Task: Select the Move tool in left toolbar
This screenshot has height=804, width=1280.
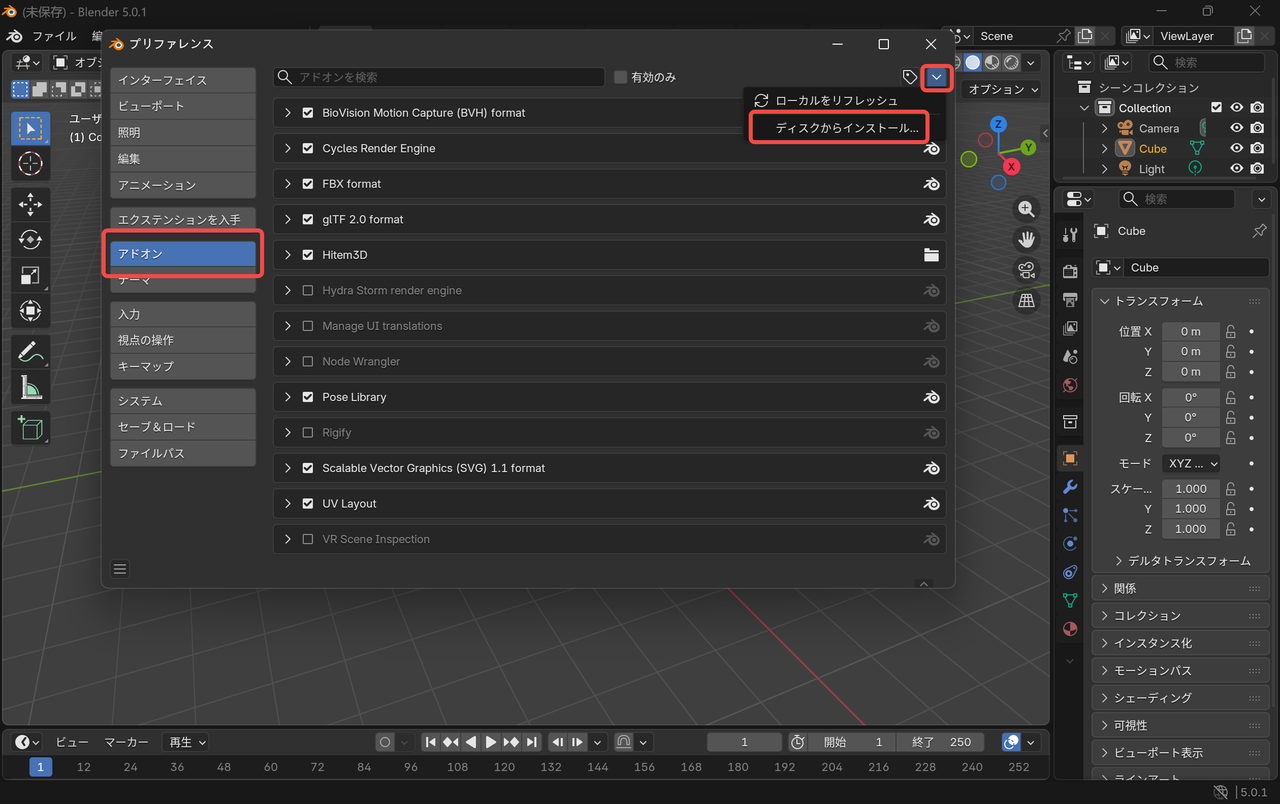Action: coord(30,205)
